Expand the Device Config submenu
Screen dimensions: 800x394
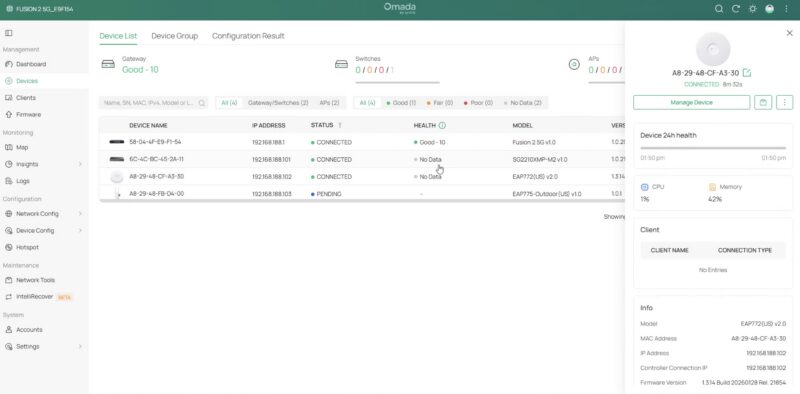point(80,231)
